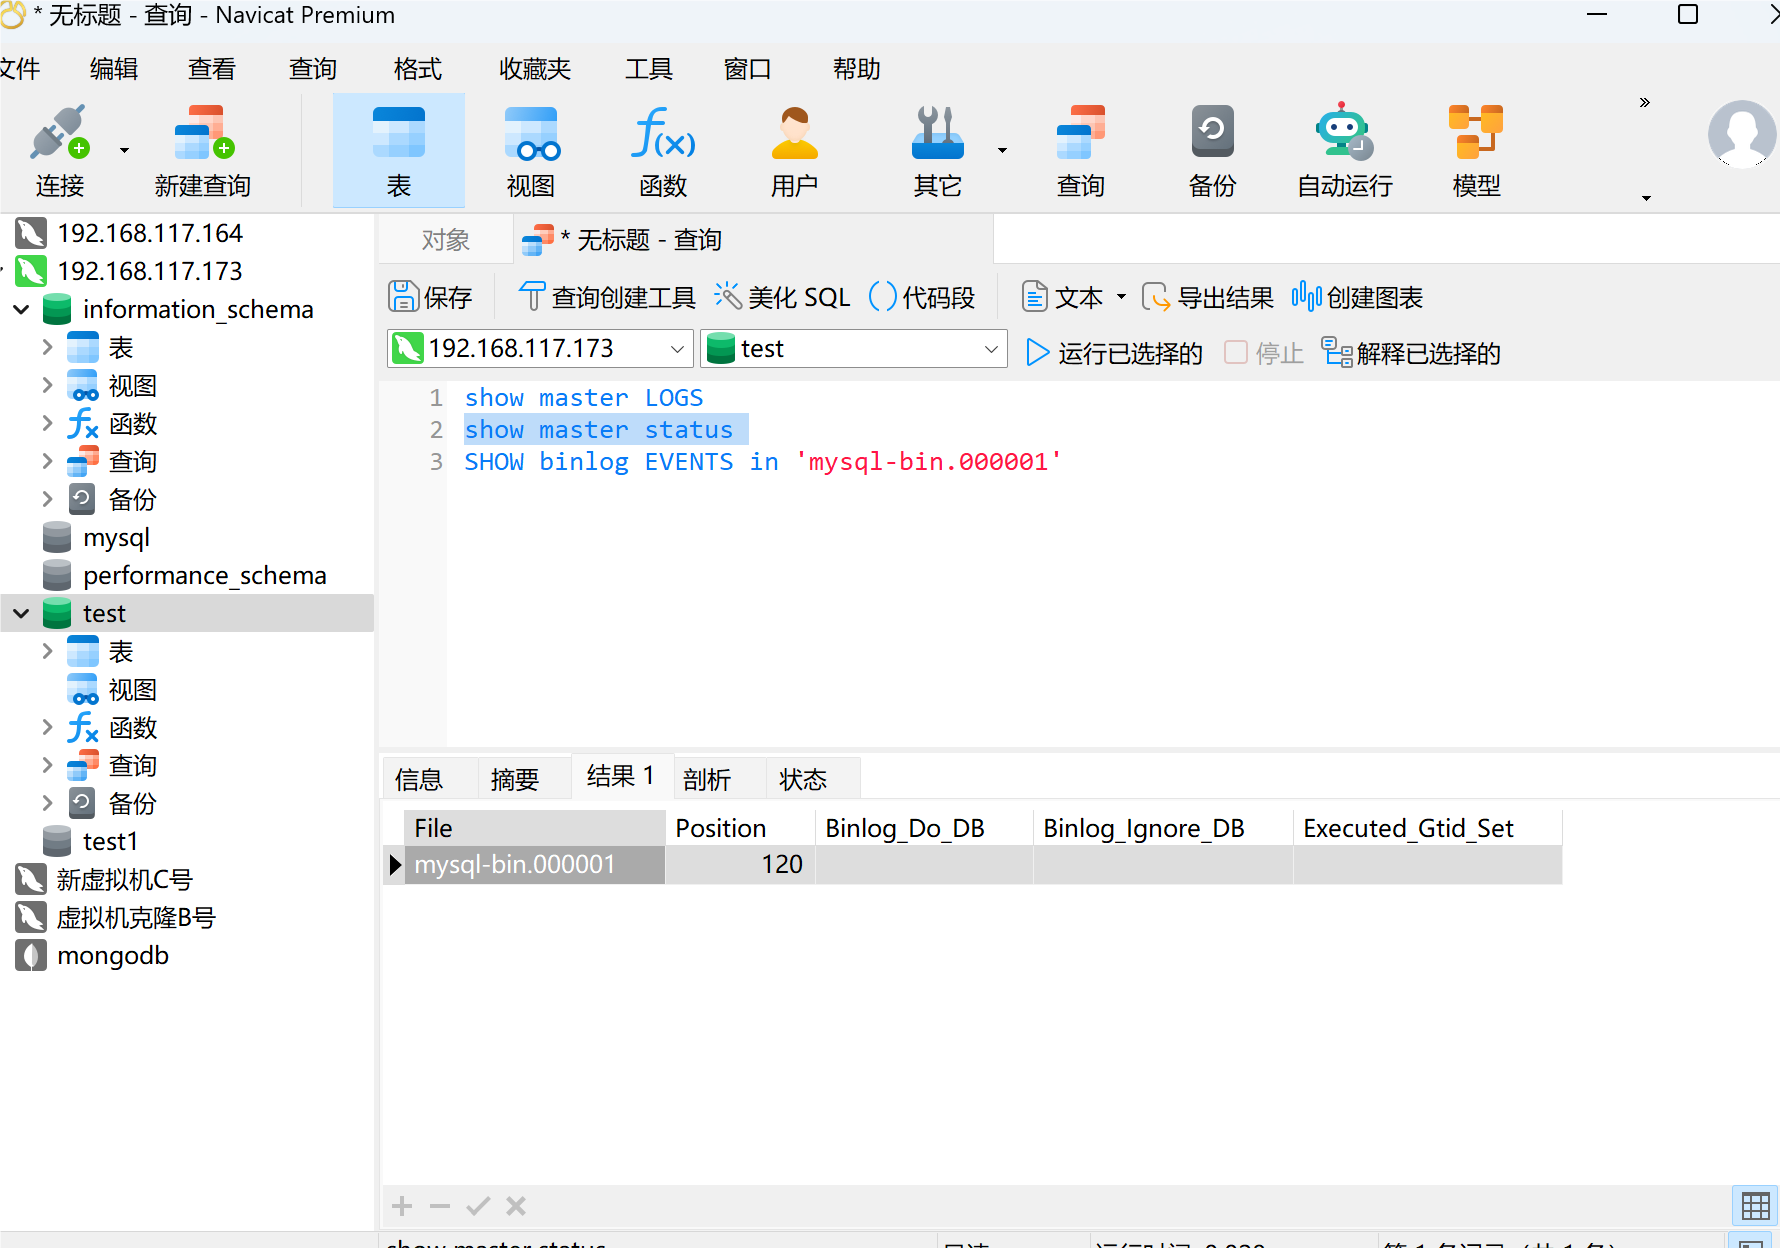Click the Connection (连接) toolbar icon
The width and height of the screenshot is (1780, 1248).
click(60, 150)
